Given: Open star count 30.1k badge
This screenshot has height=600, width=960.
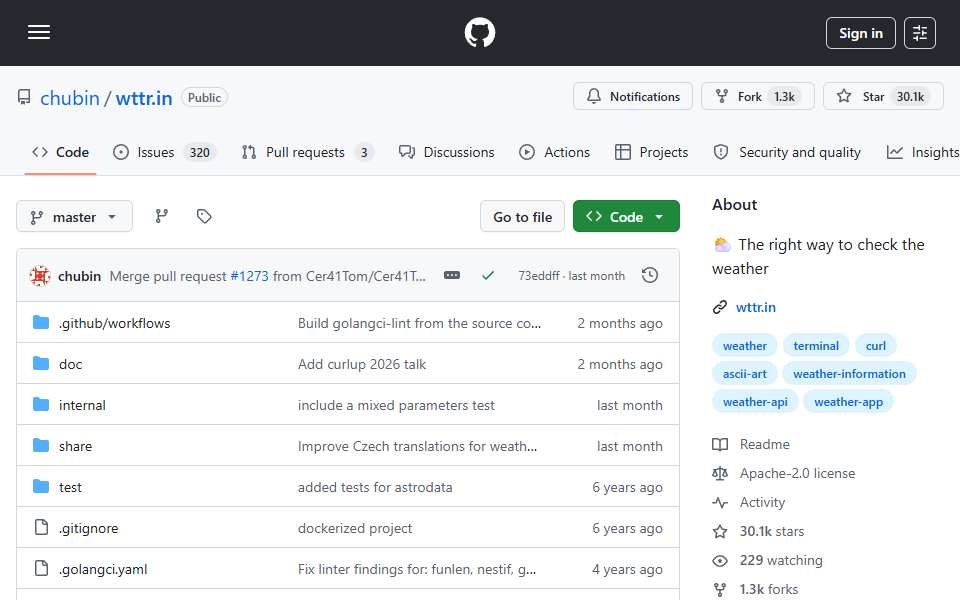Looking at the screenshot, I should click(910, 97).
